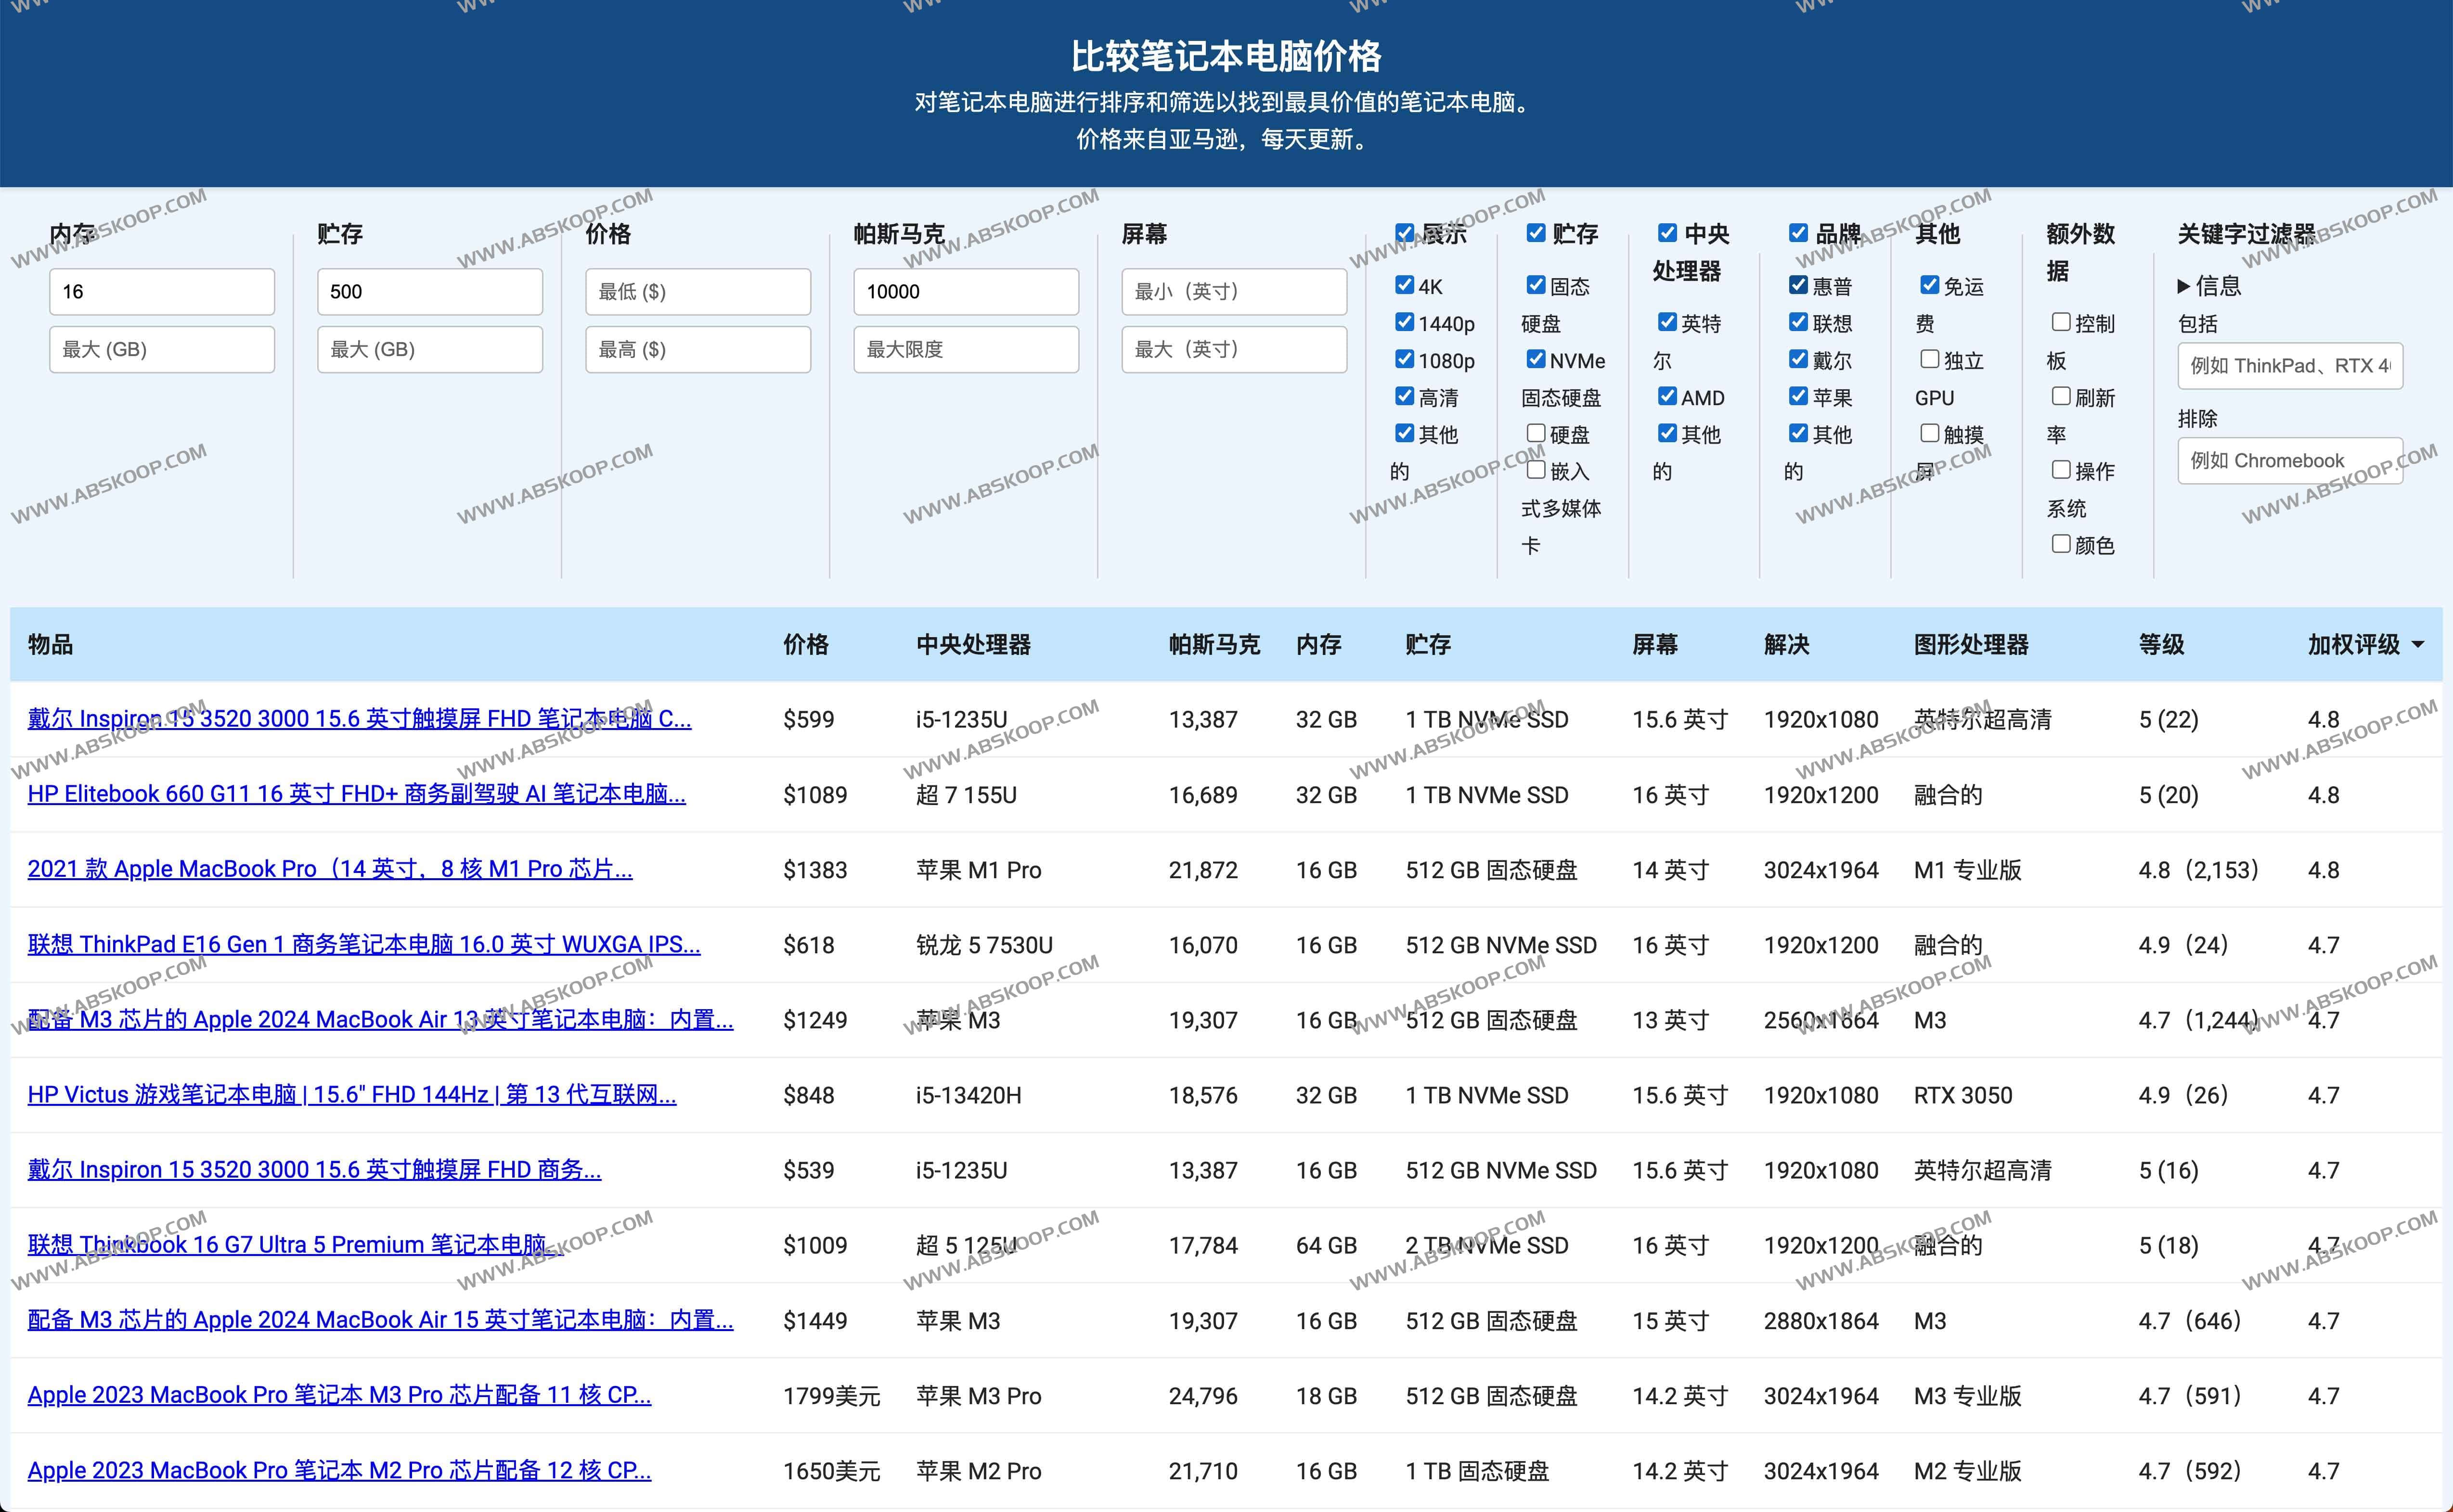Disable the AMD processor filter
Viewport: 2453px width, 1512px height.
[1667, 396]
